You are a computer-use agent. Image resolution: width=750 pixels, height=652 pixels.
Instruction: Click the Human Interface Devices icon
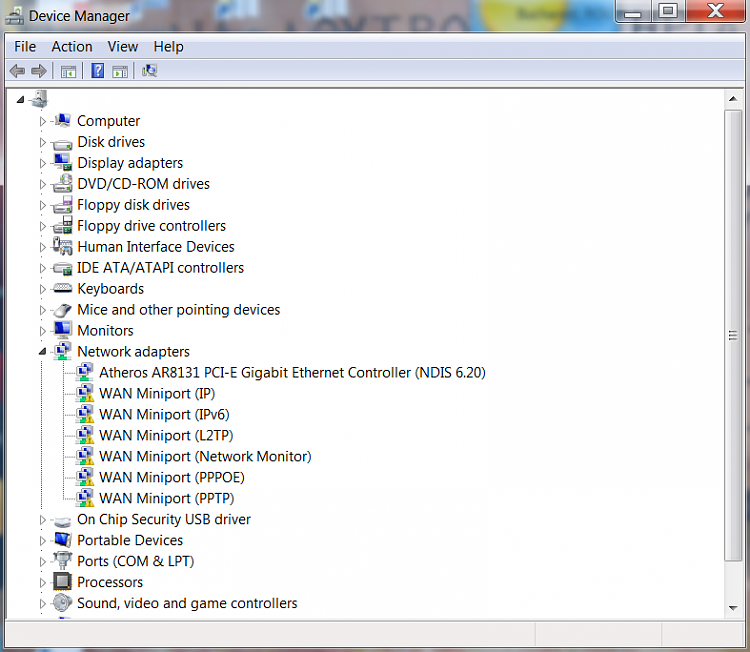pos(62,247)
